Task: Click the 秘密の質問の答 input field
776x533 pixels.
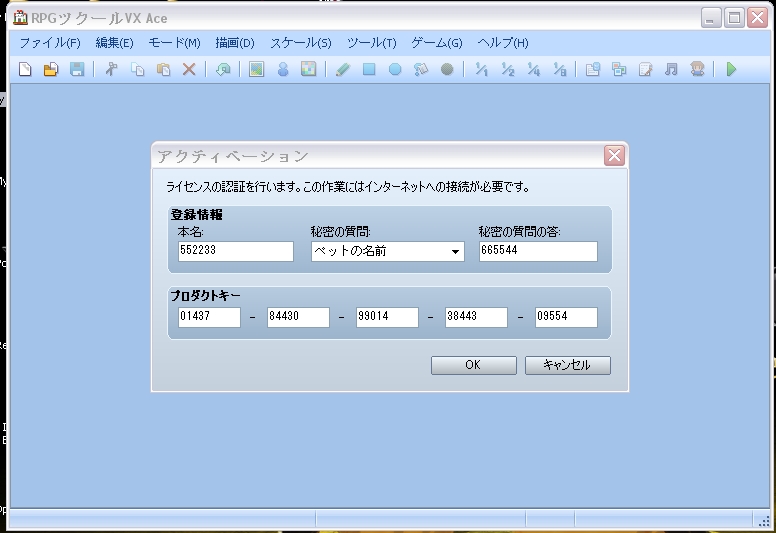Action: (538, 251)
